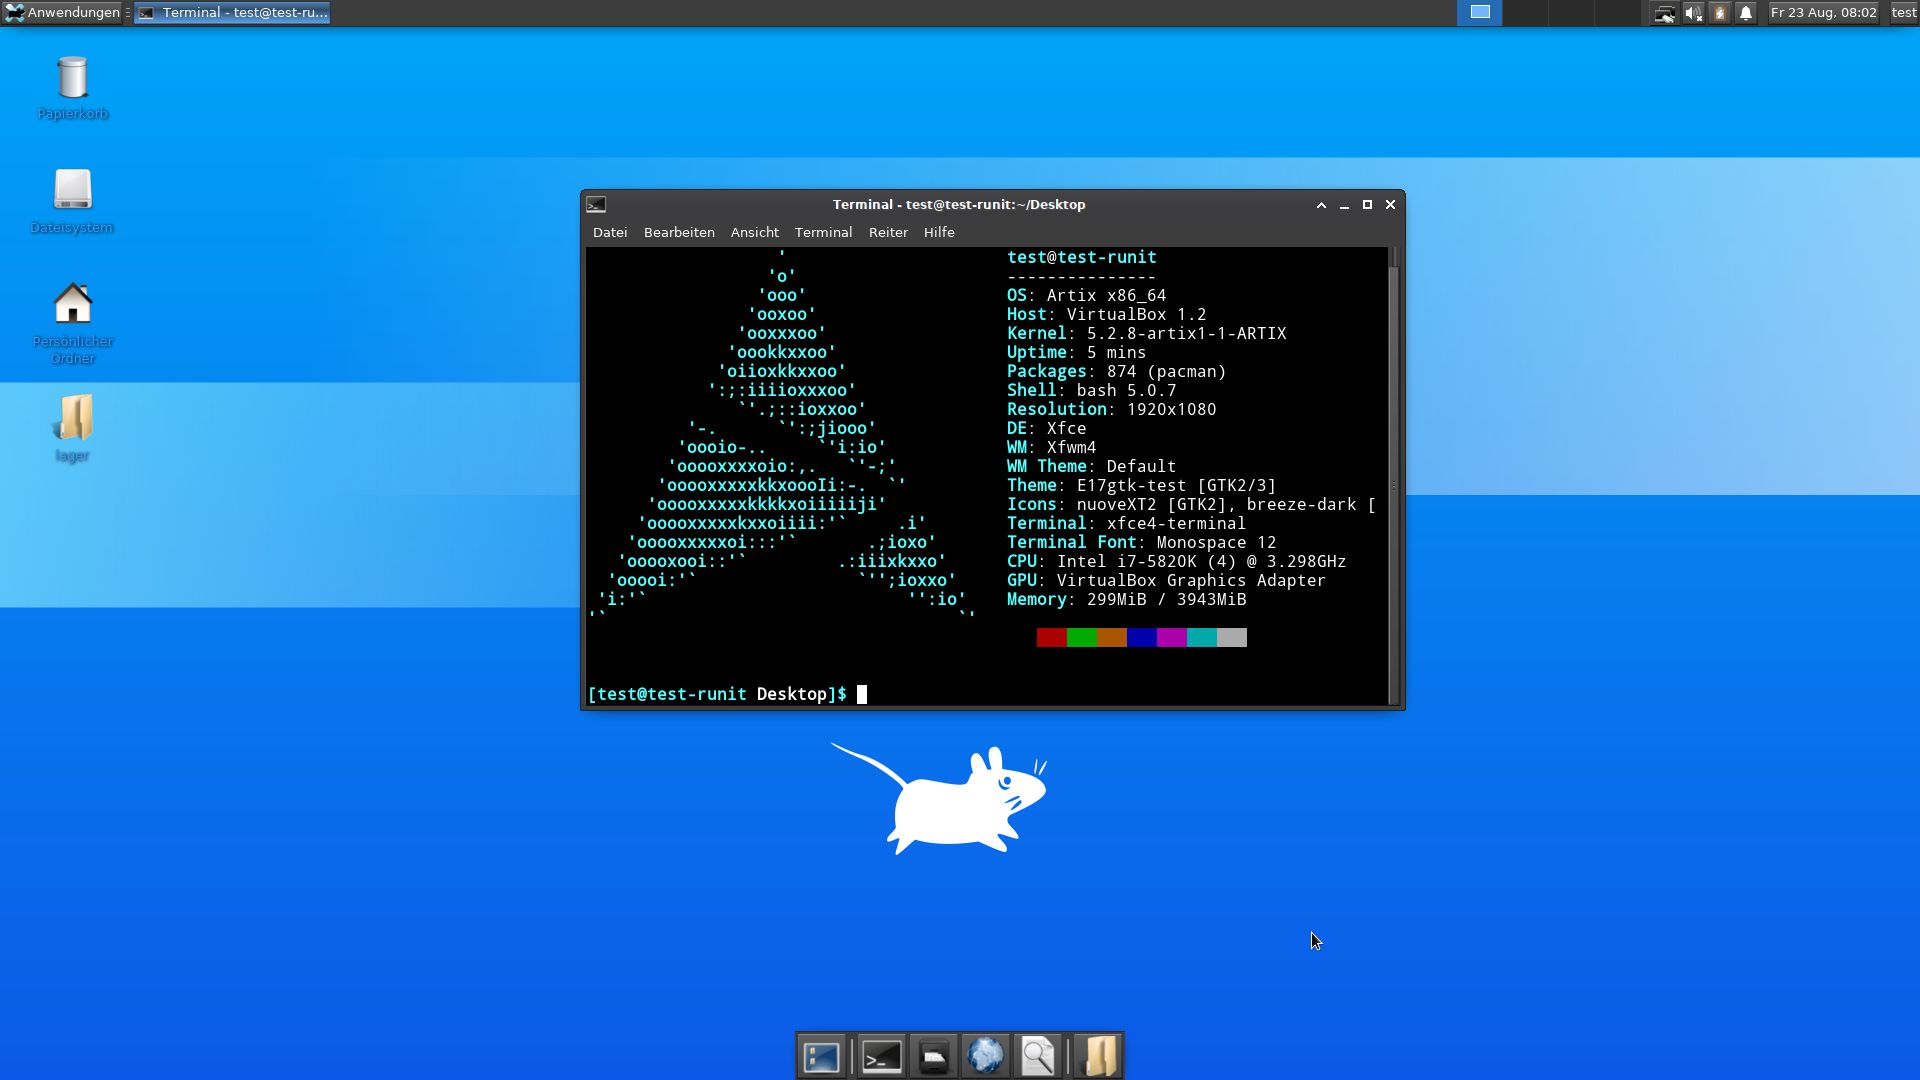Select the Papierkorb trash desktop icon
Viewport: 1920px width, 1080px height.
(73, 88)
